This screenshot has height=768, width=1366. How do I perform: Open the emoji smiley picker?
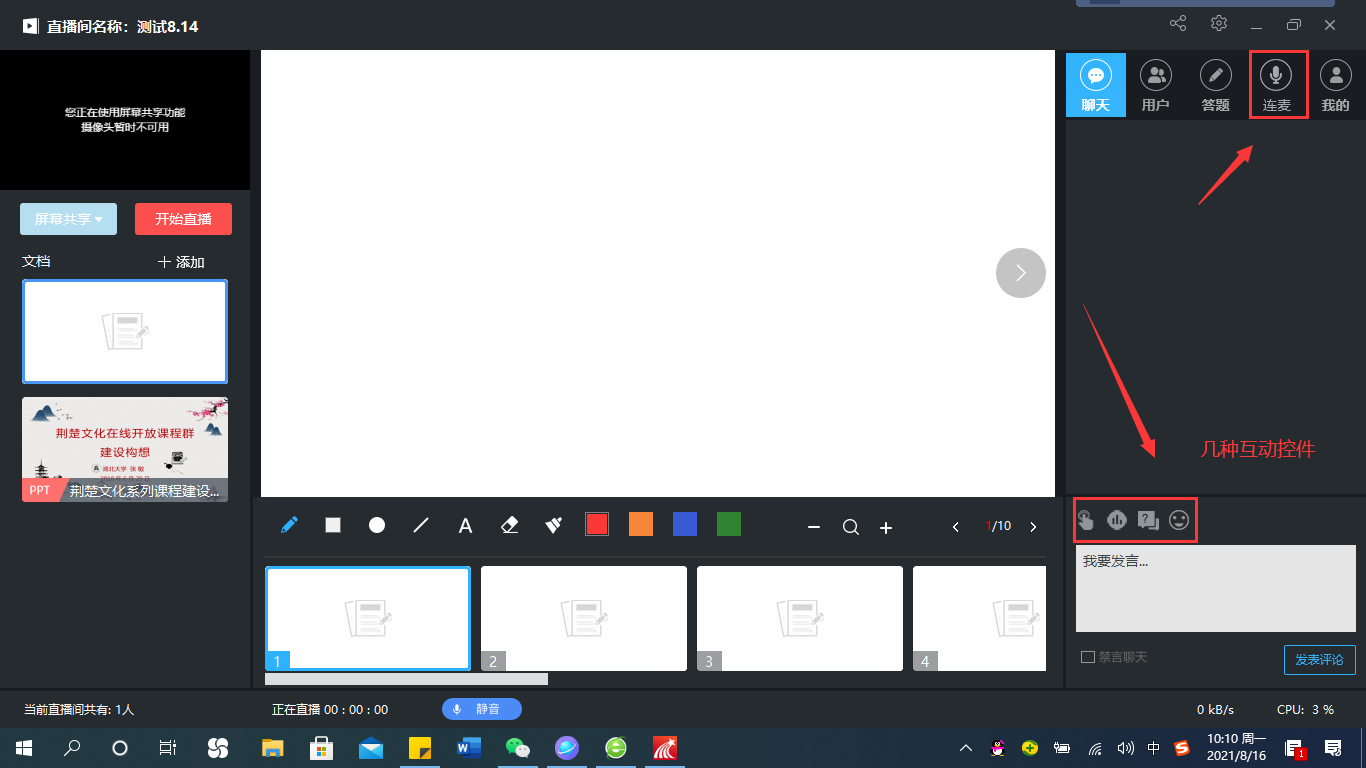pyautogui.click(x=1180, y=520)
